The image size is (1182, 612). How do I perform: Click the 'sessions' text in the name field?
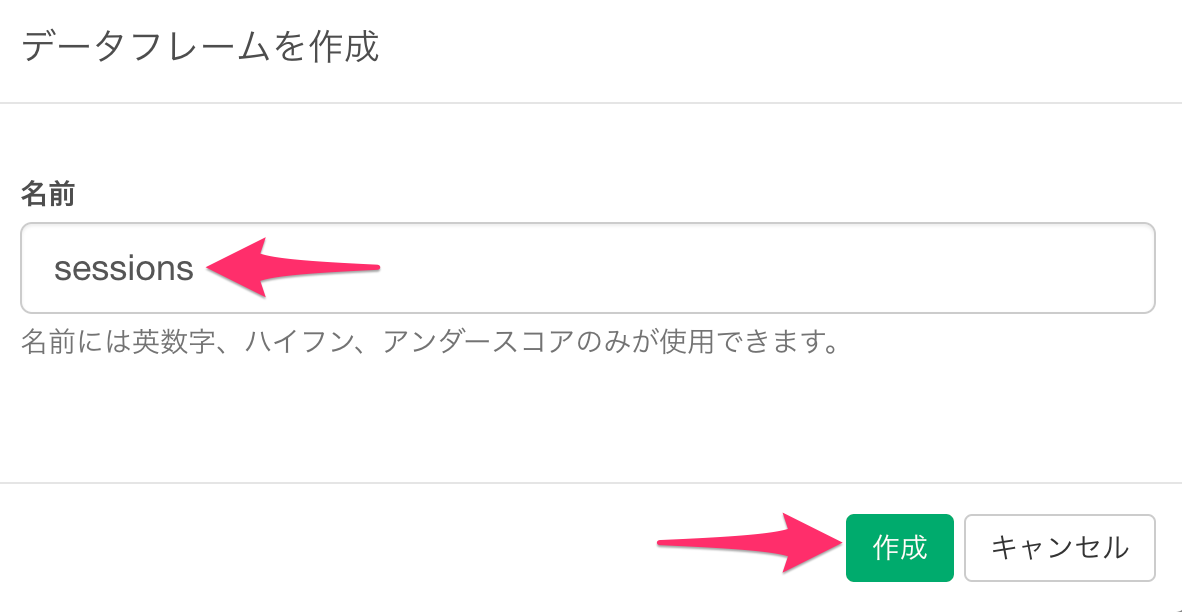point(124,268)
